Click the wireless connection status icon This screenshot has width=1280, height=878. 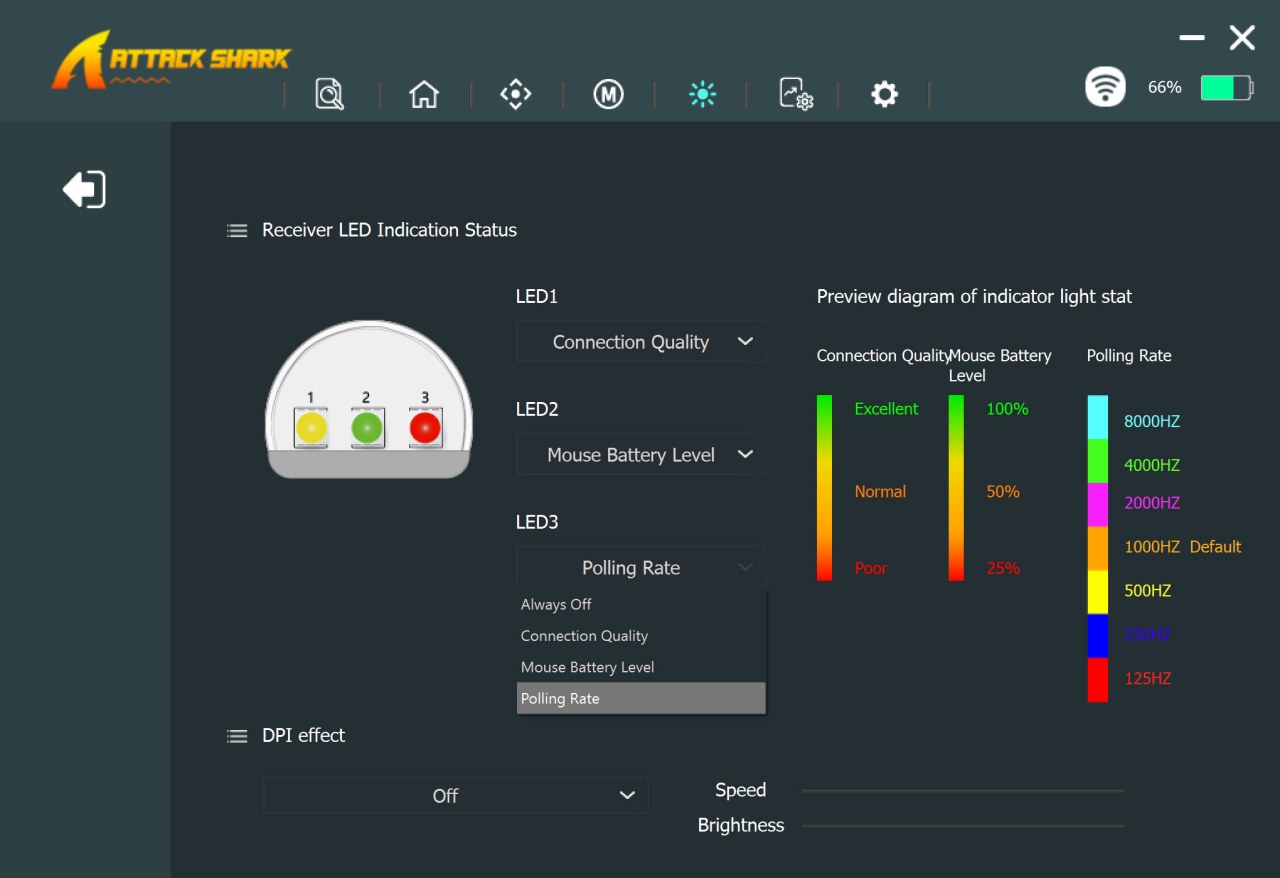coord(1105,87)
